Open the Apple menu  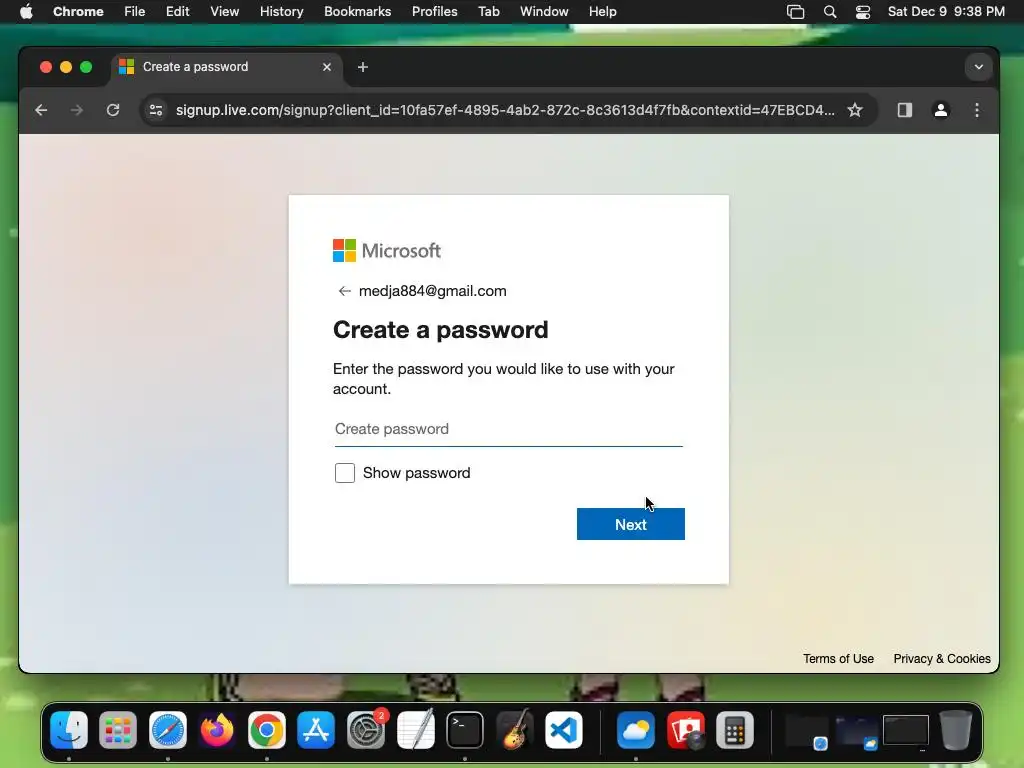tap(26, 12)
